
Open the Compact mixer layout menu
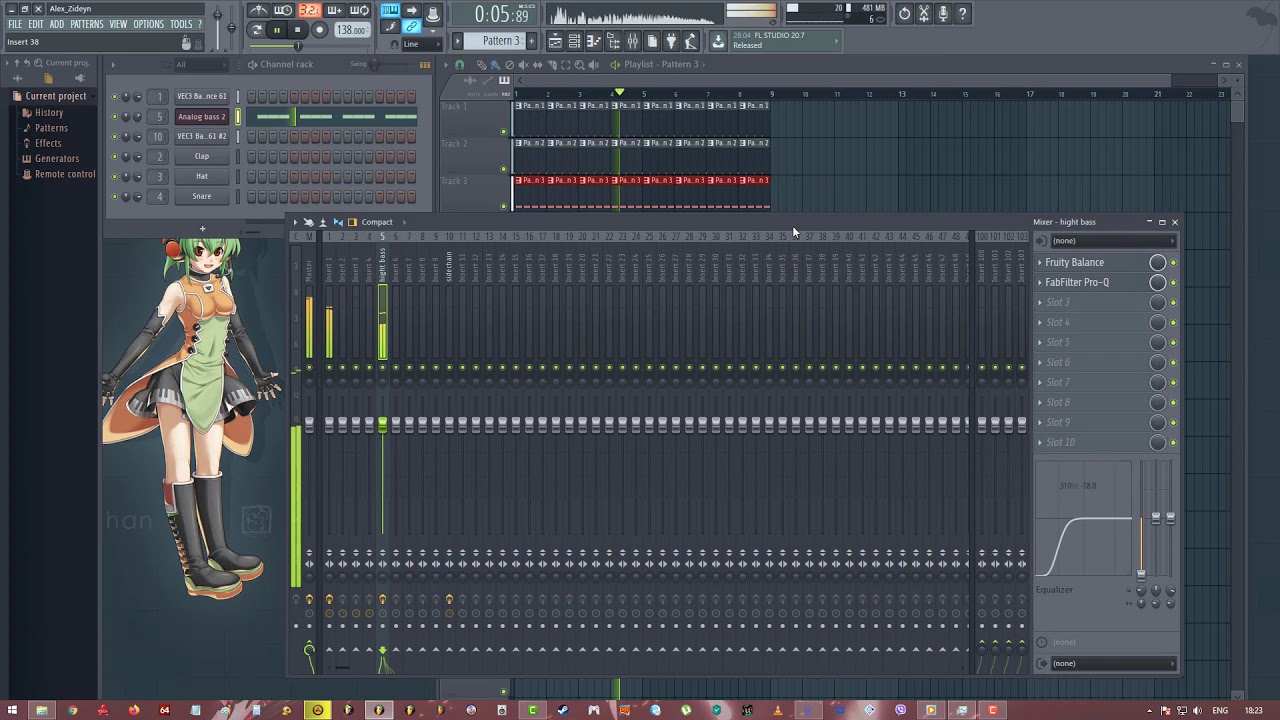[x=376, y=222]
